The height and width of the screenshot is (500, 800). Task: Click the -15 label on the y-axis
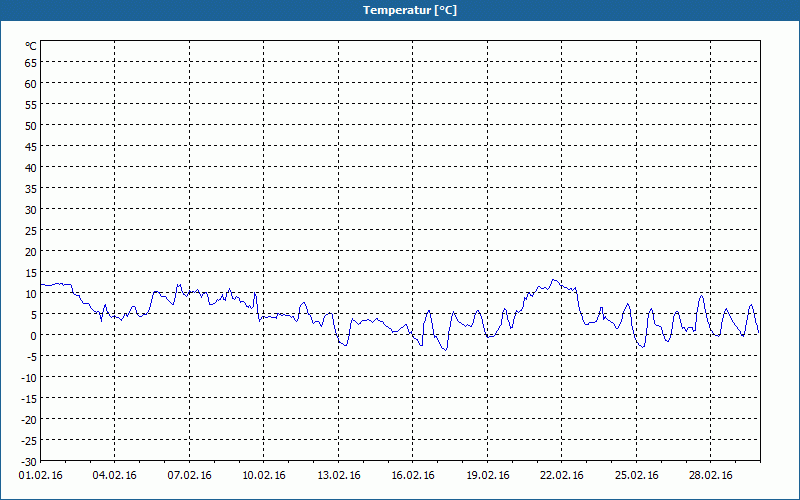click(28, 399)
